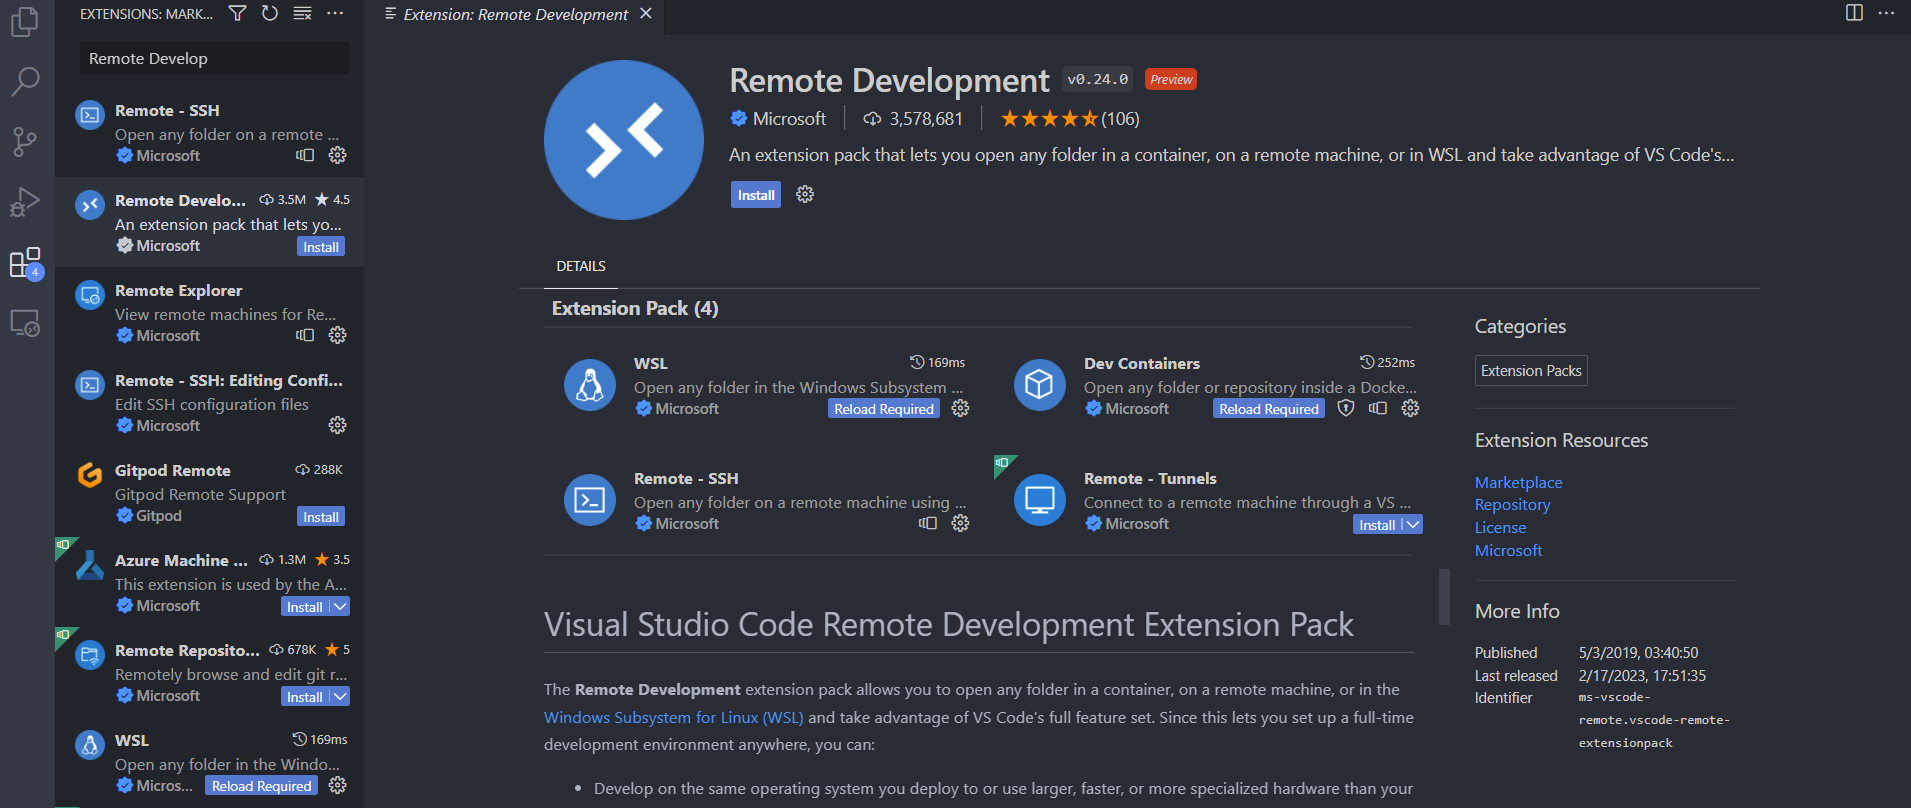Viewport: 1911px width, 808px height.
Task: Install the Remote Development extension pack
Action: pyautogui.click(x=756, y=195)
